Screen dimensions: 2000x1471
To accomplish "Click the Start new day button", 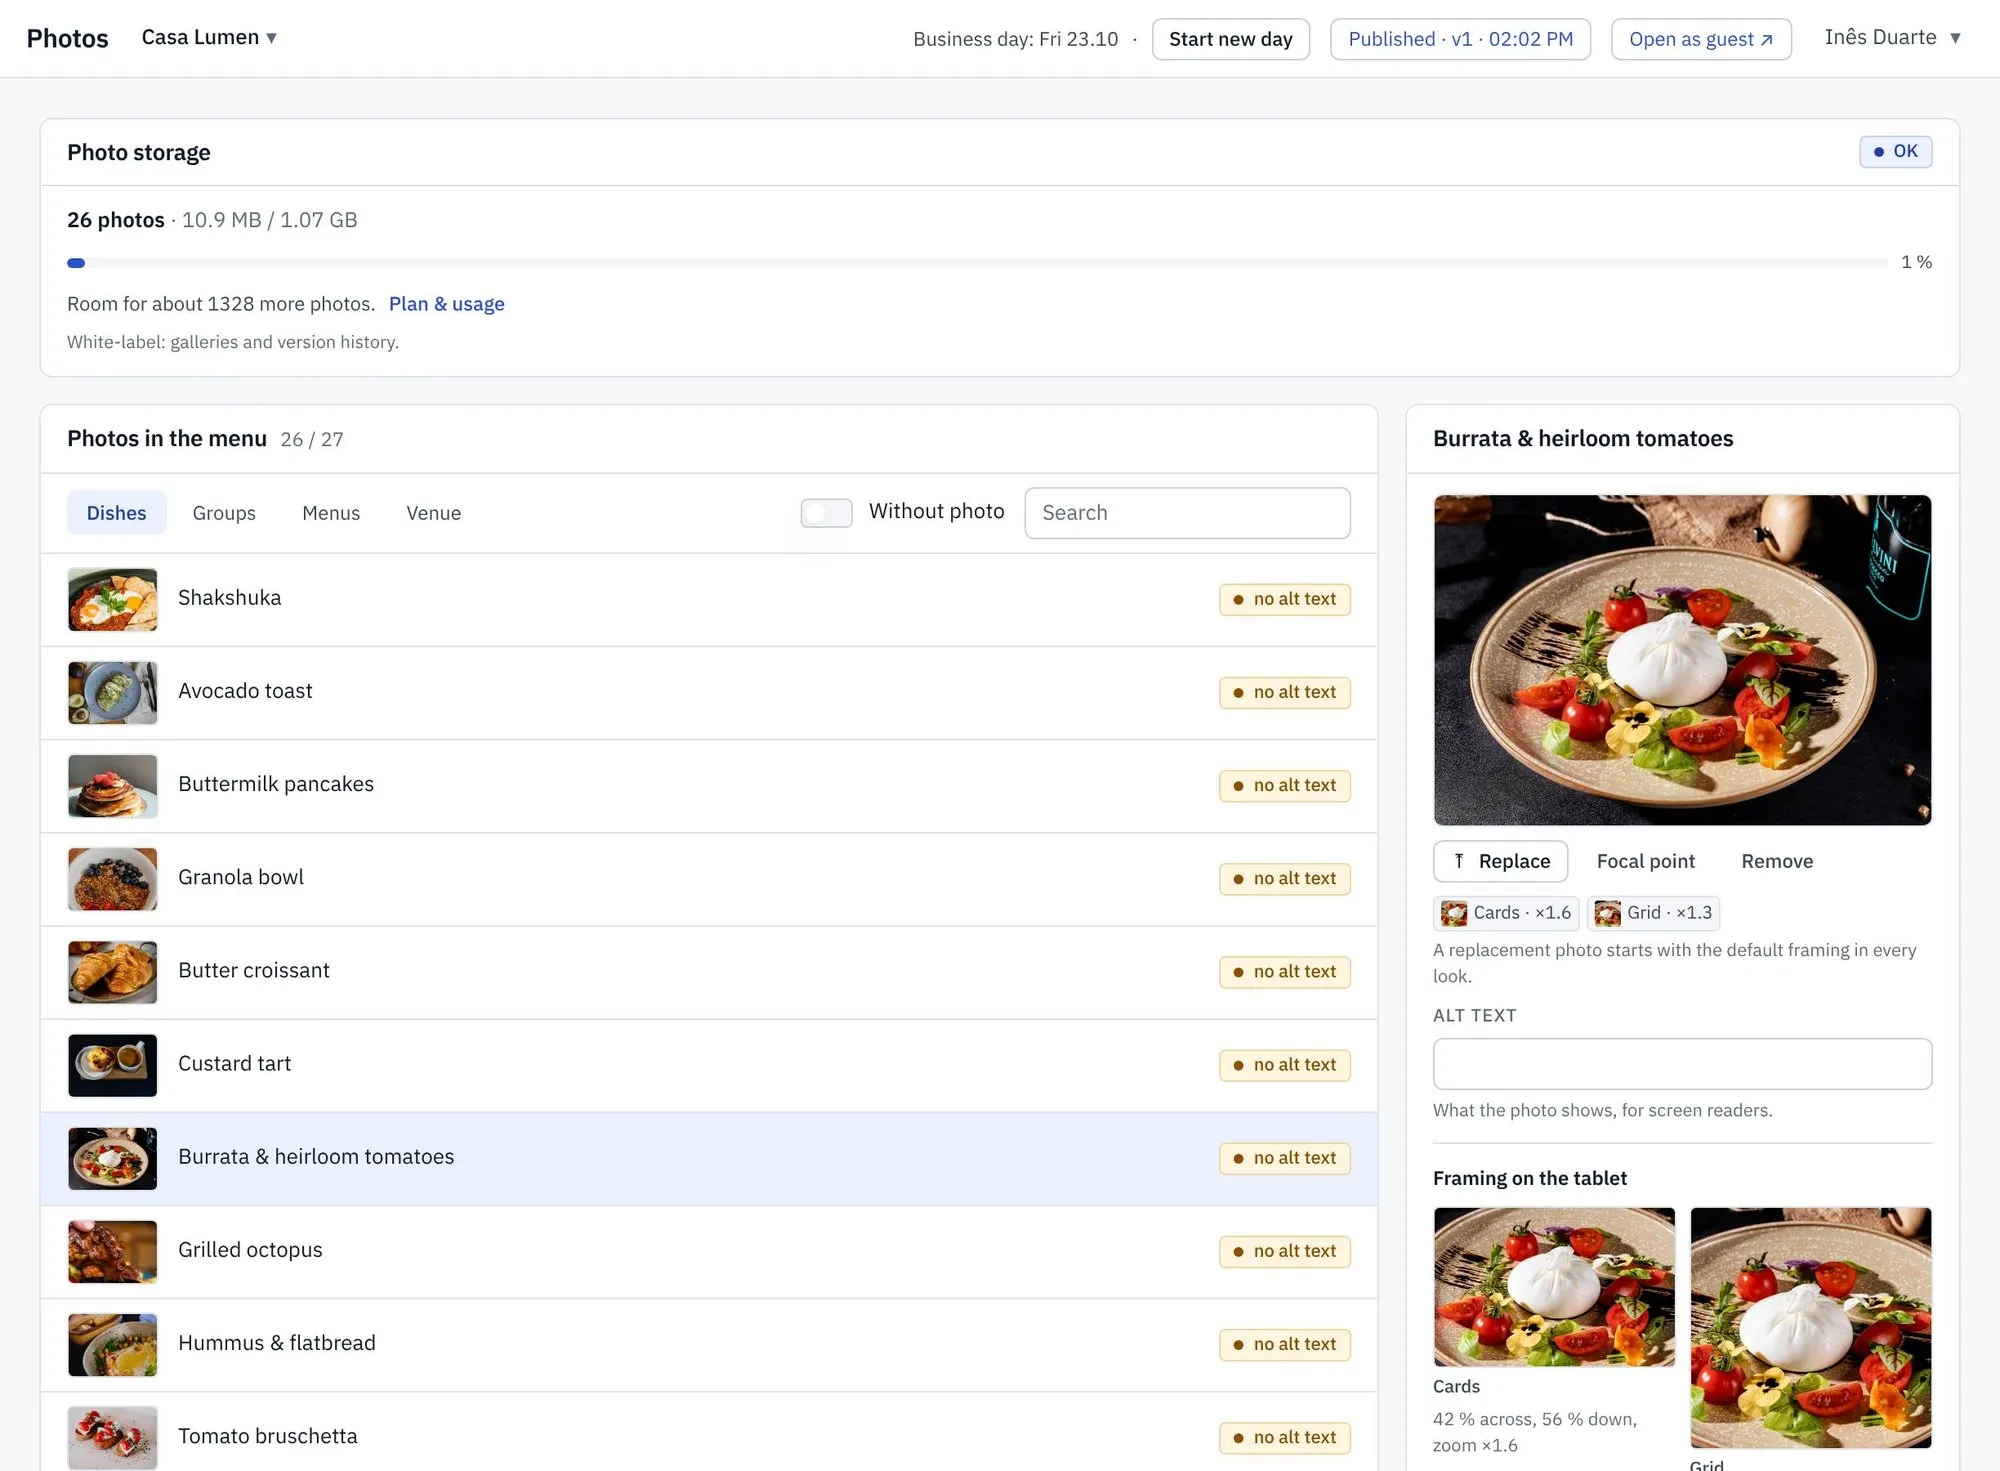I will (1230, 39).
